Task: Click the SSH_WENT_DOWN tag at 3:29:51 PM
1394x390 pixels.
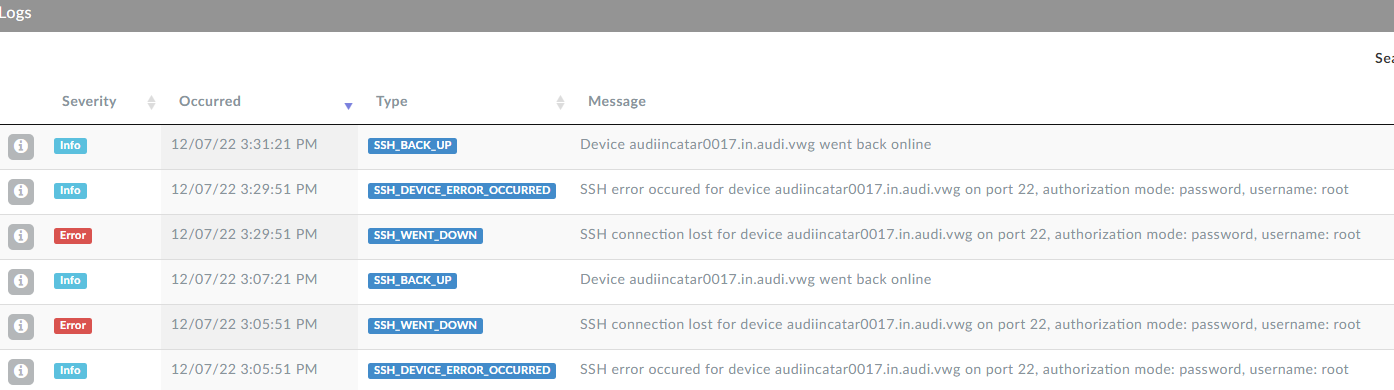Action: [425, 235]
